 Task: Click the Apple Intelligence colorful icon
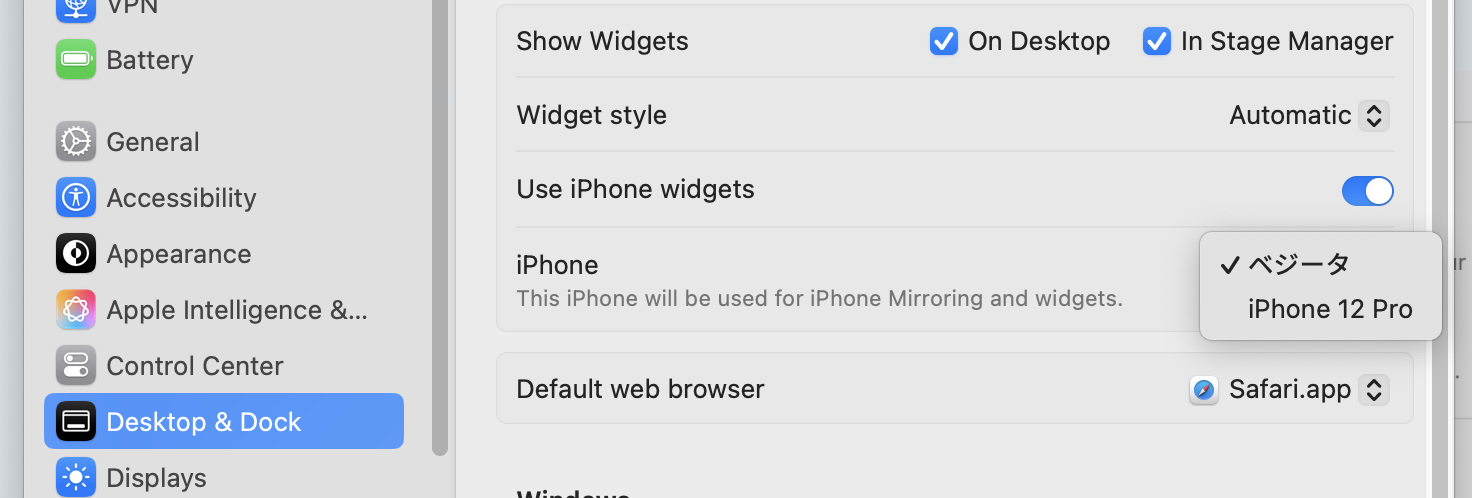[76, 310]
